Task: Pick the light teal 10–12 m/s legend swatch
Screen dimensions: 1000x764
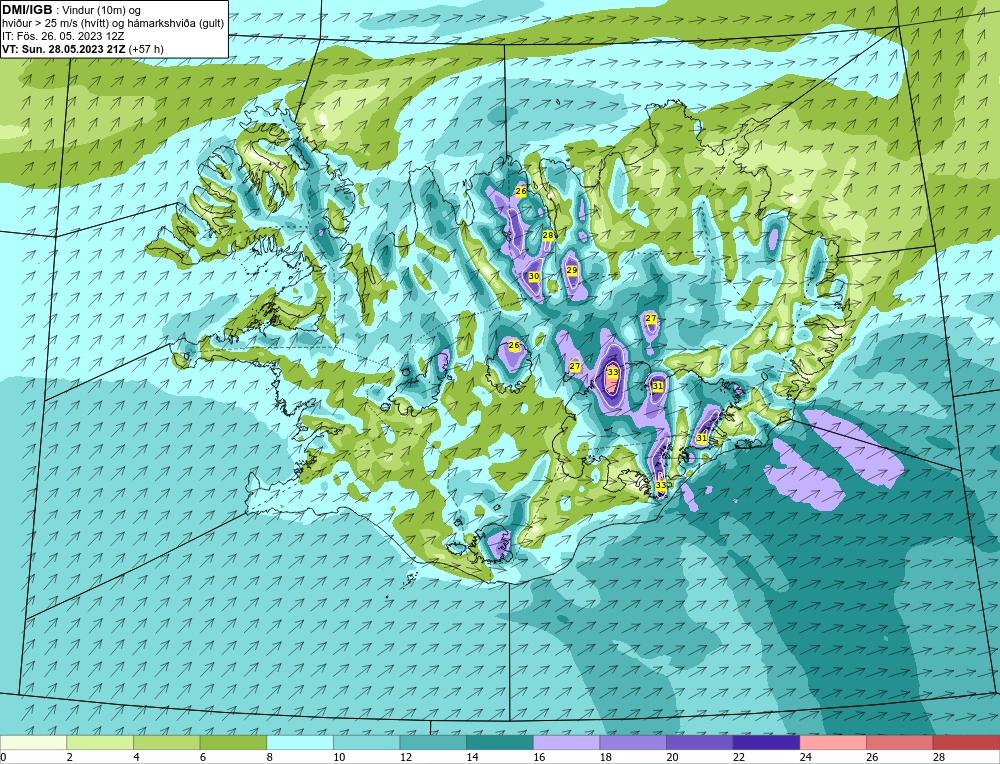Action: pyautogui.click(x=366, y=743)
